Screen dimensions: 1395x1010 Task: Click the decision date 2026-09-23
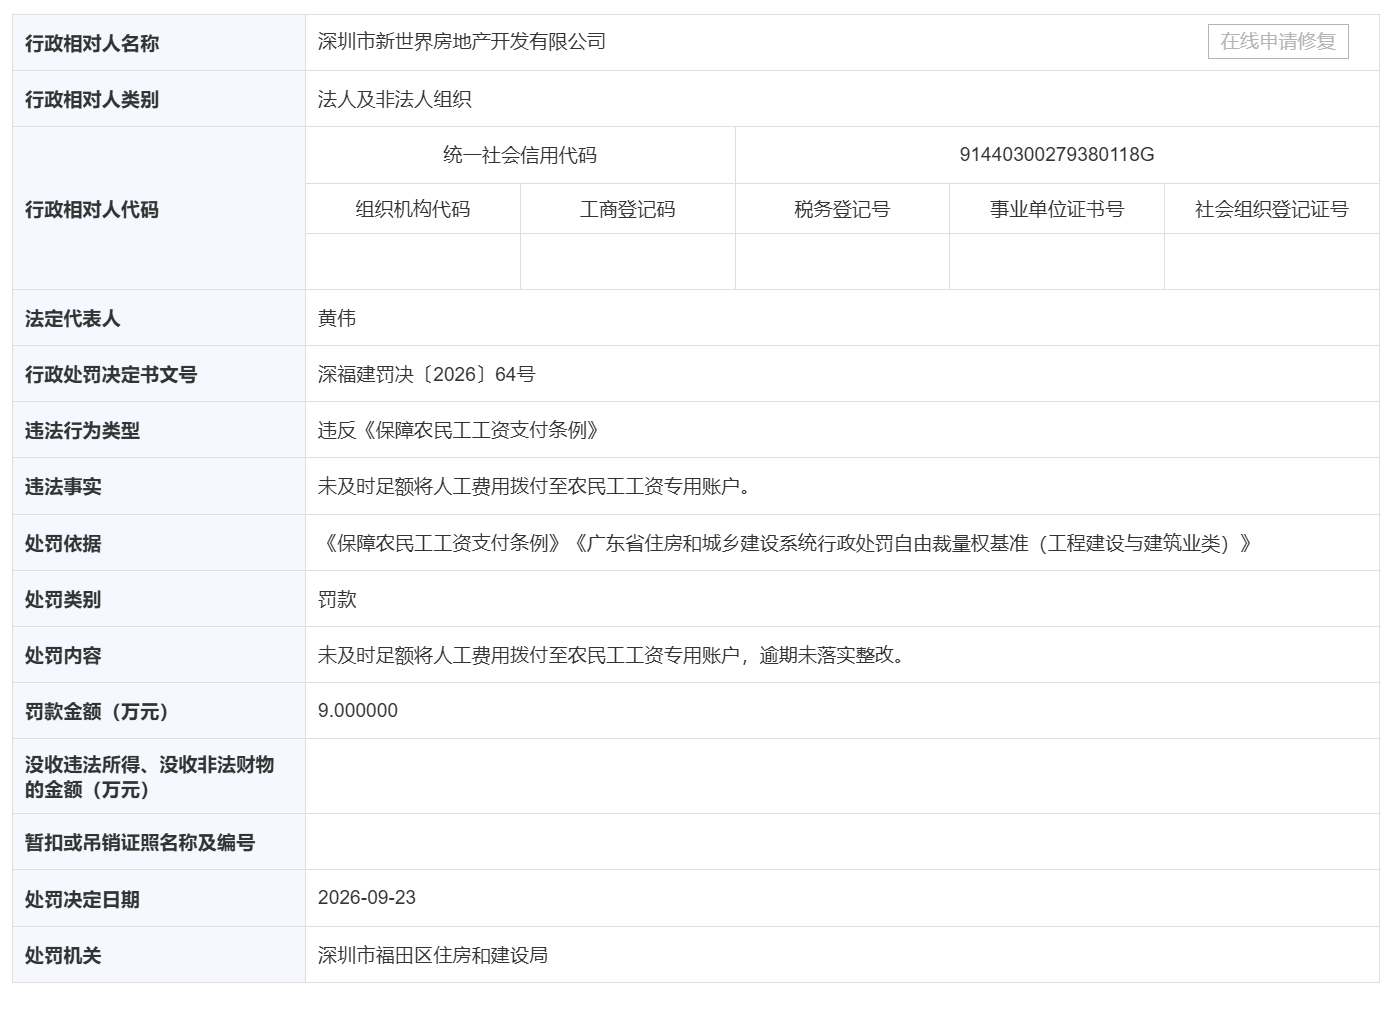coord(367,898)
